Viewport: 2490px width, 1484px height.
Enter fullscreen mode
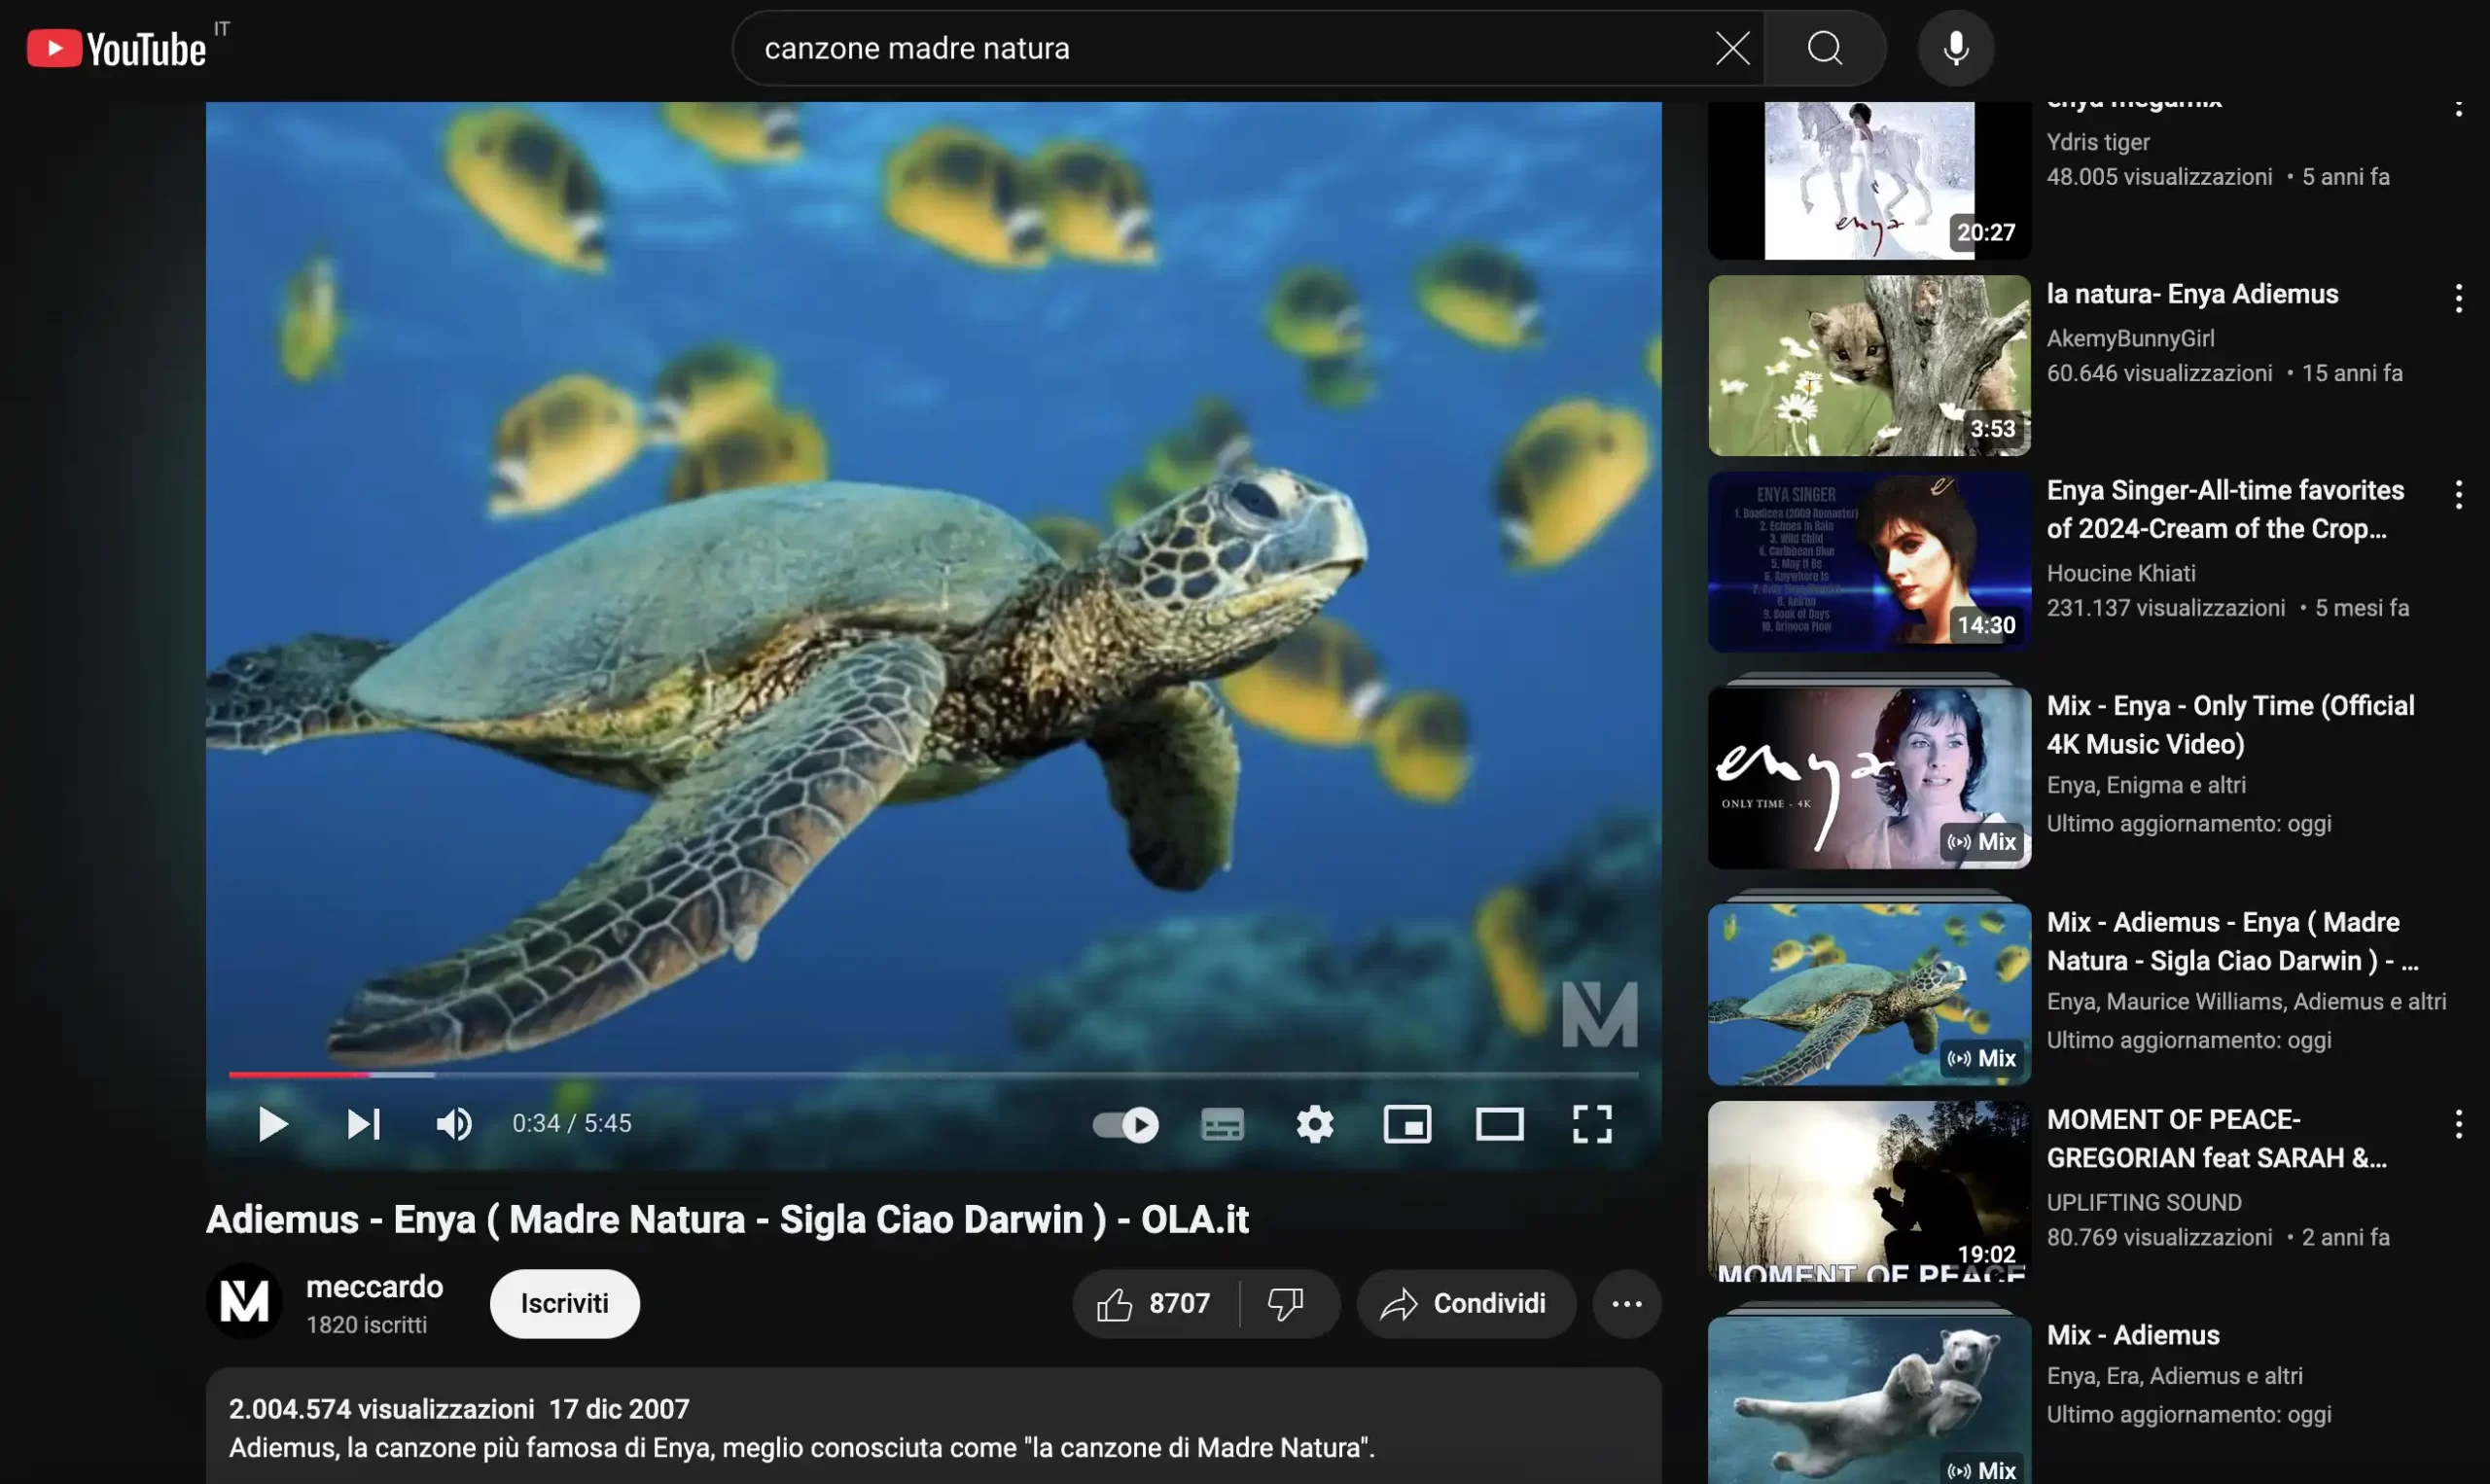point(1591,1124)
